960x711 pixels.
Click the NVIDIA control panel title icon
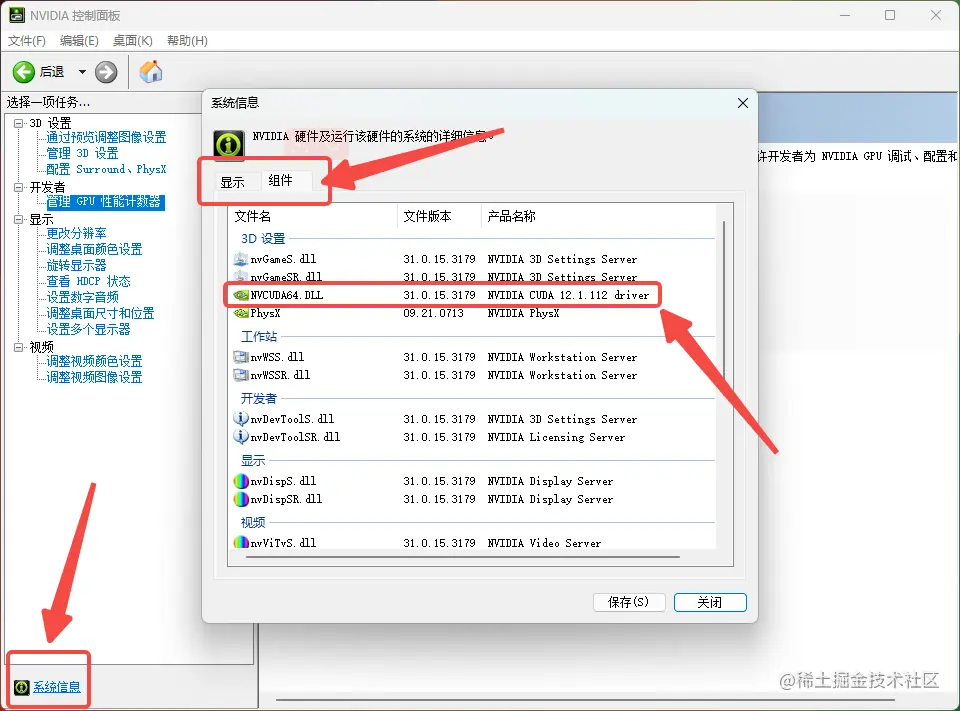[17, 15]
